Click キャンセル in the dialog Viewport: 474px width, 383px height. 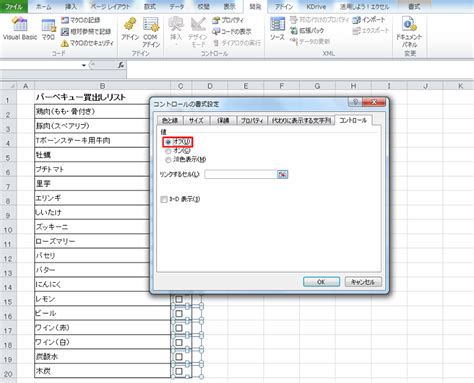[x=363, y=282]
